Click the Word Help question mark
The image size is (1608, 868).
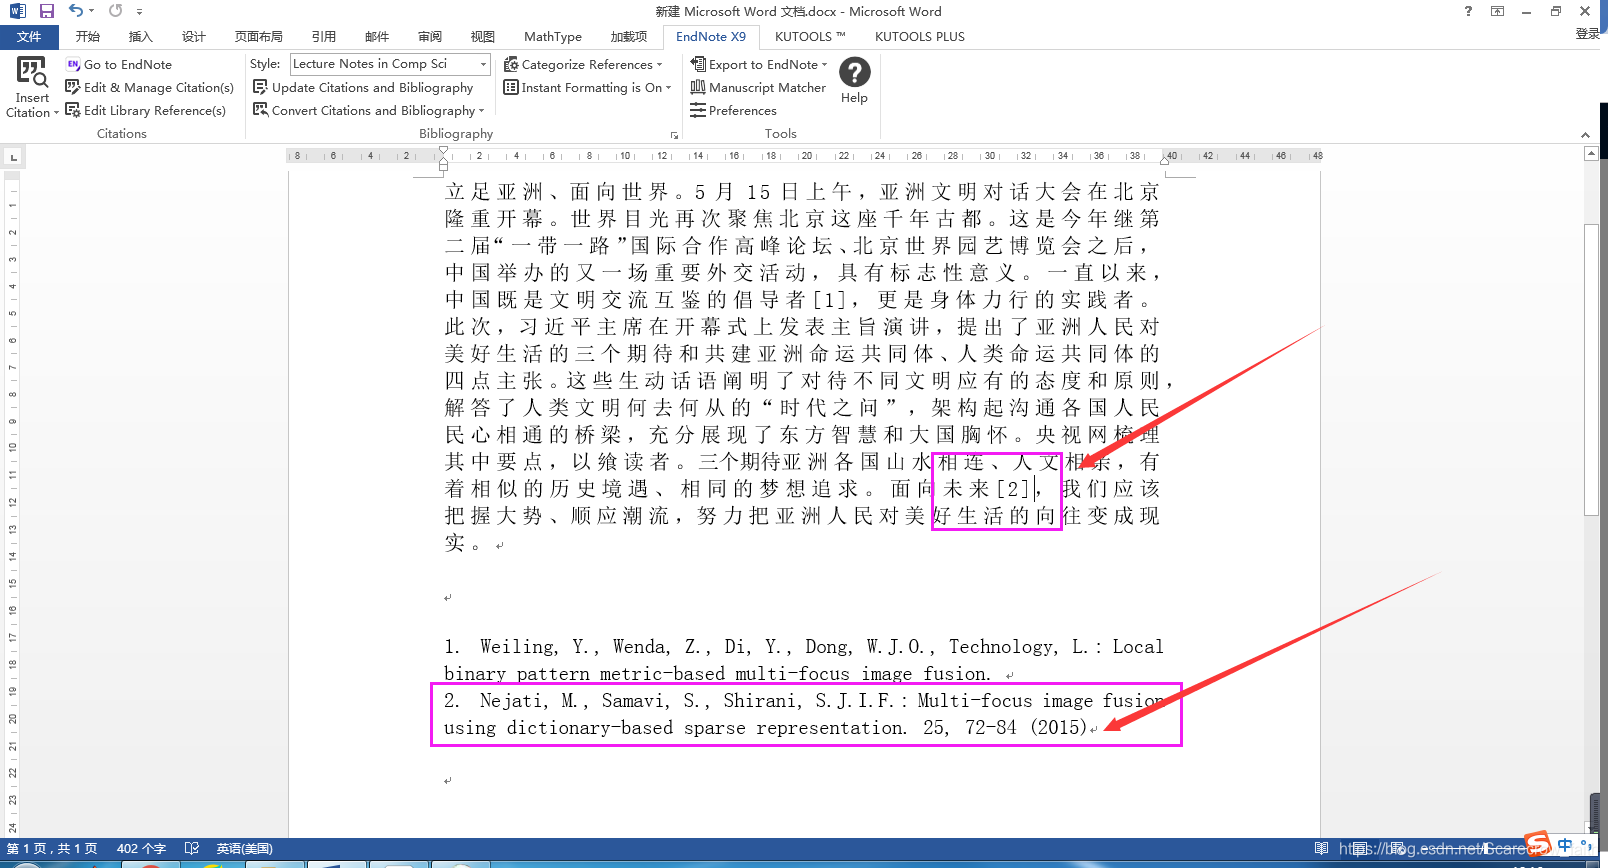click(1468, 11)
